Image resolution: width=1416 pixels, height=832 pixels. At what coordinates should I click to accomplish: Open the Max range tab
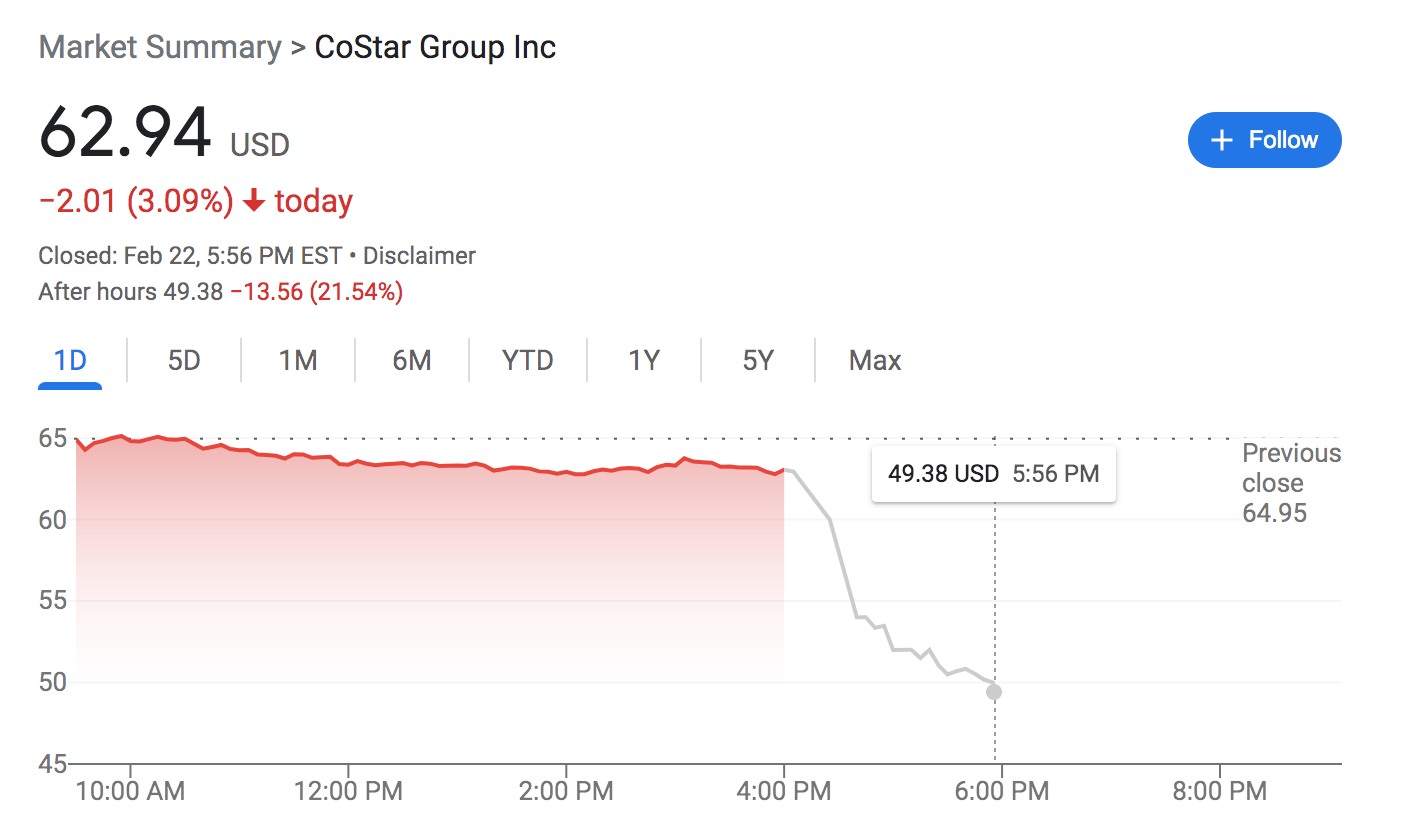click(875, 360)
